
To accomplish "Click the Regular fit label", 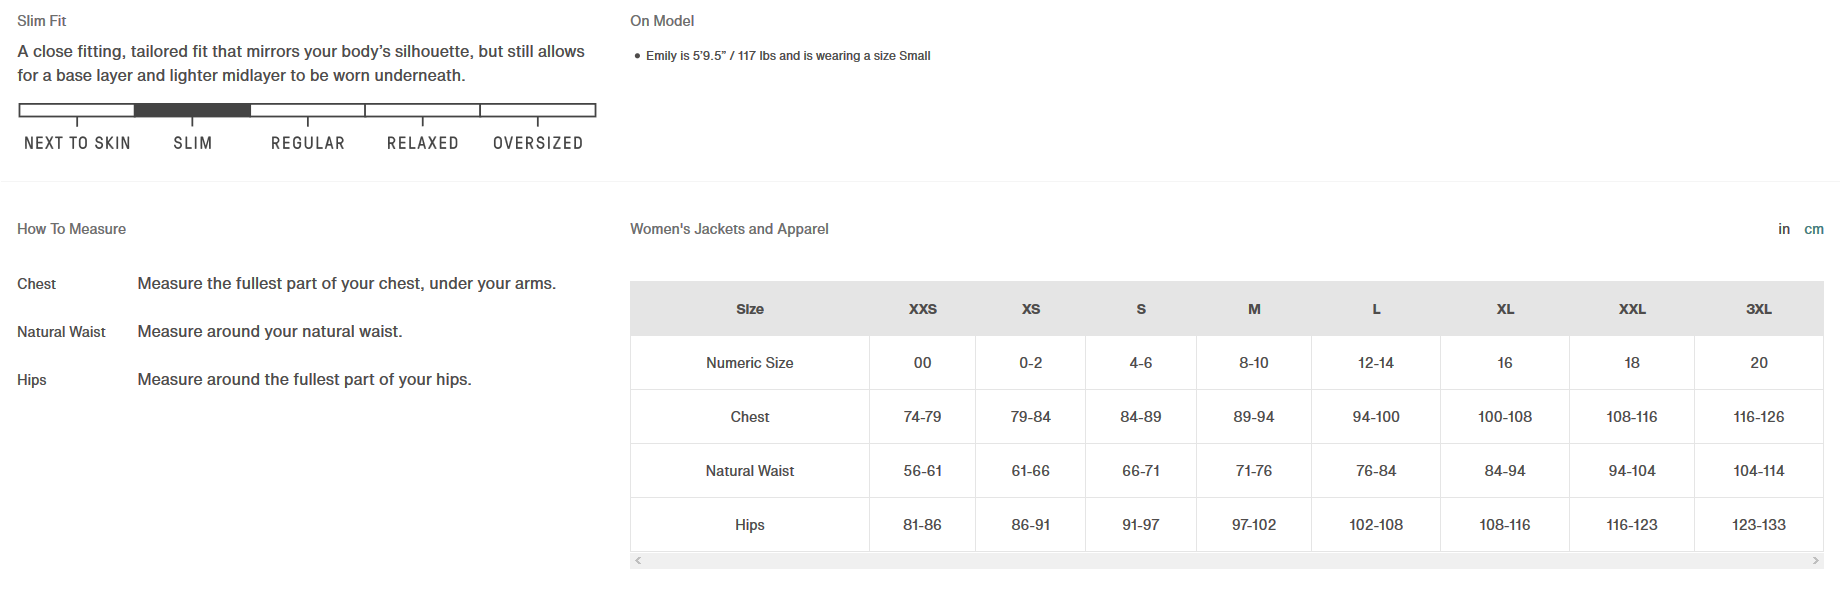I will click(308, 143).
